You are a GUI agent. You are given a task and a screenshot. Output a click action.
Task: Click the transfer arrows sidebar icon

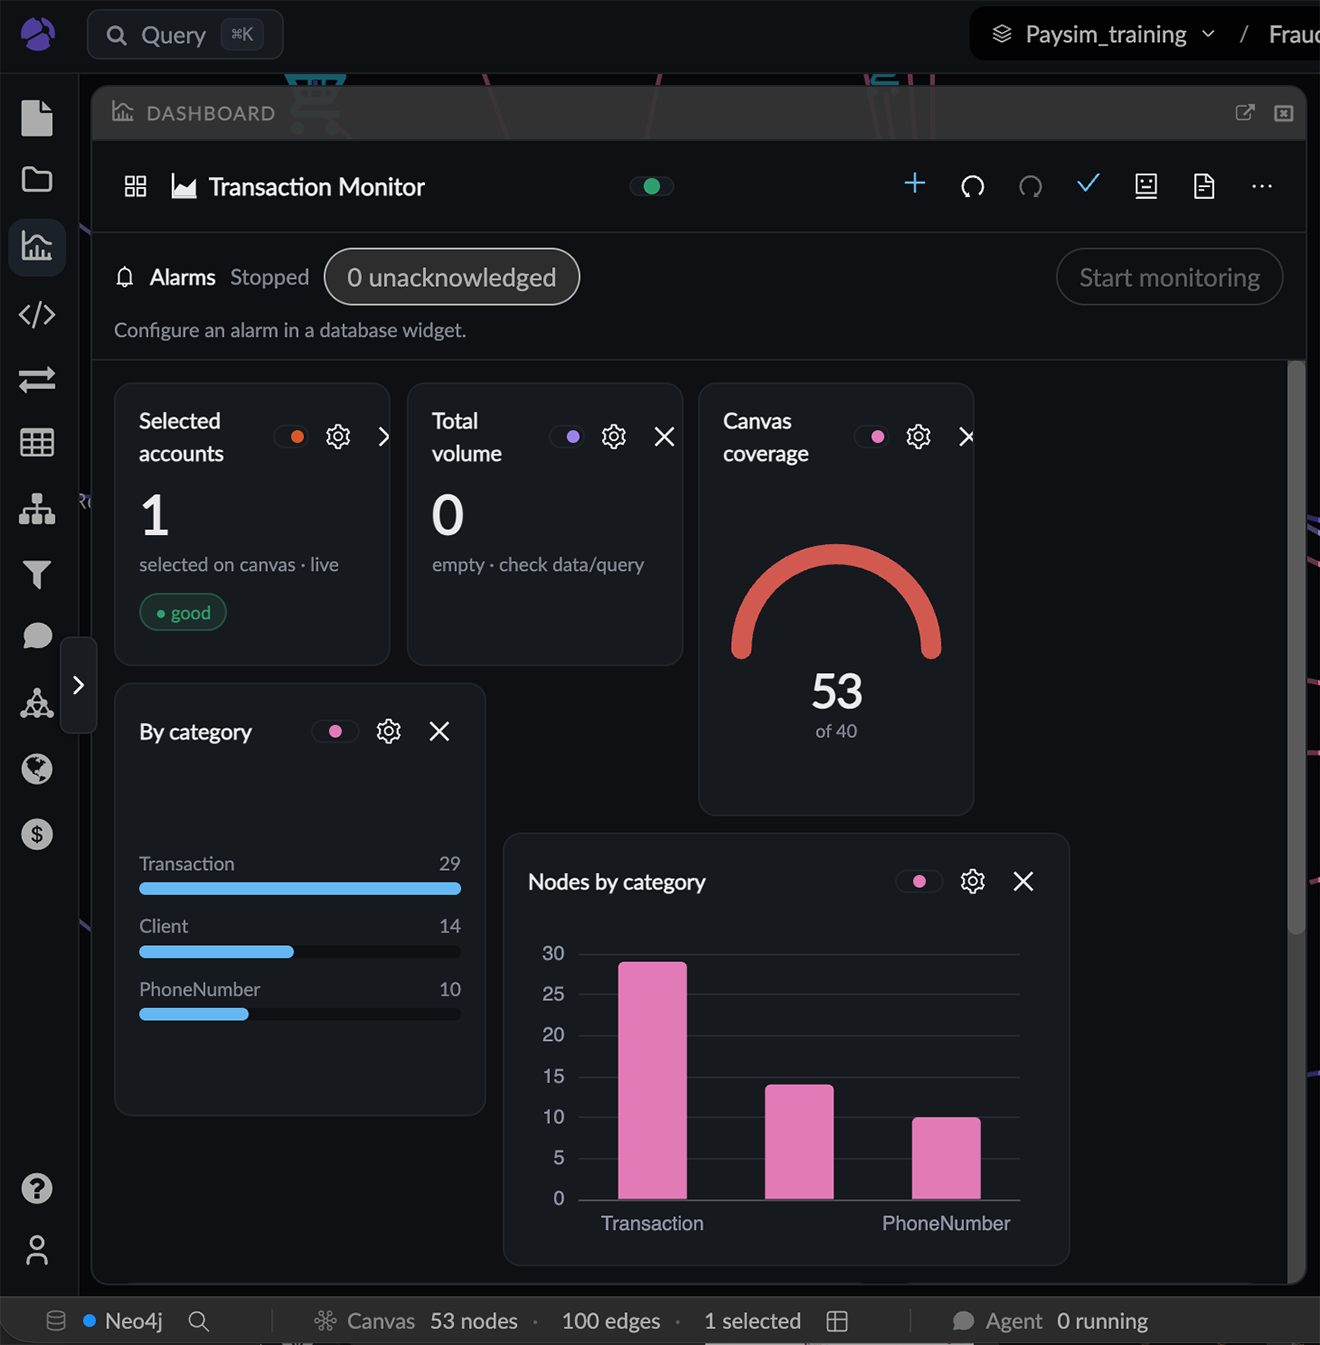37,379
